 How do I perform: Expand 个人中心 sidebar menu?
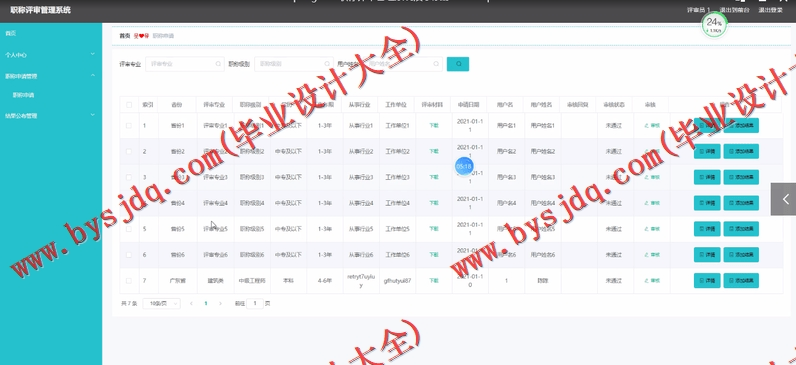coord(51,55)
